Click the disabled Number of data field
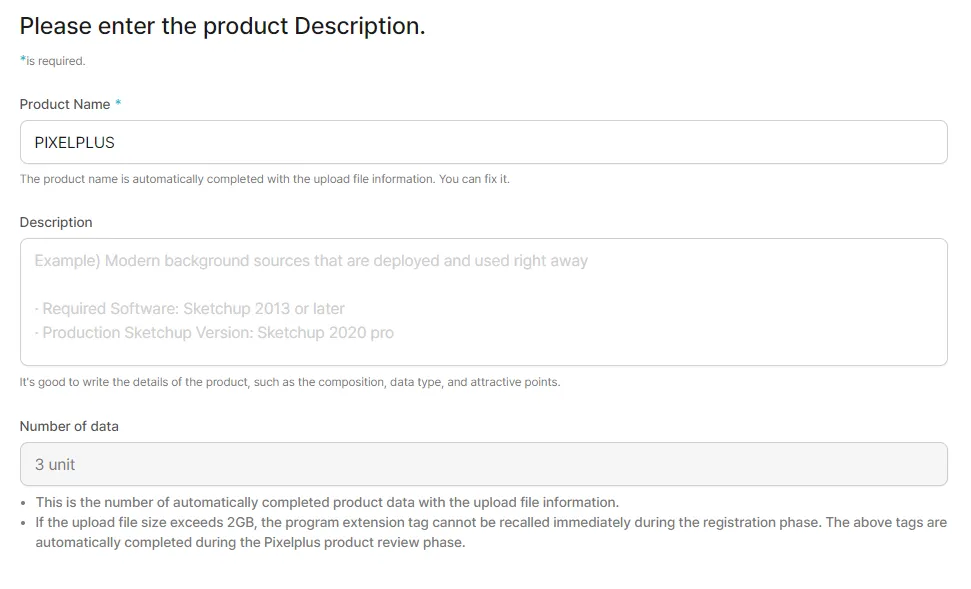The image size is (971, 589). click(x=483, y=464)
